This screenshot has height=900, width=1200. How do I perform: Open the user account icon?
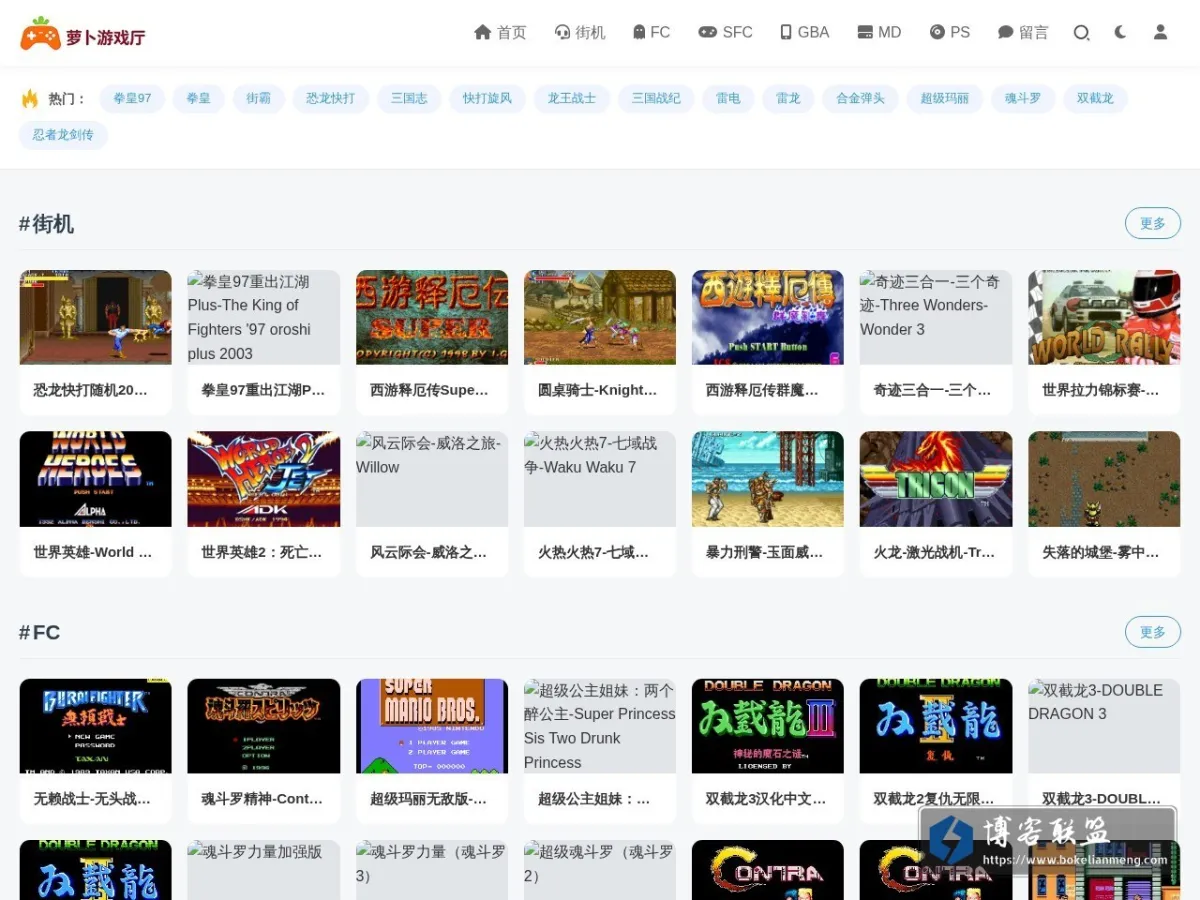(x=1160, y=32)
